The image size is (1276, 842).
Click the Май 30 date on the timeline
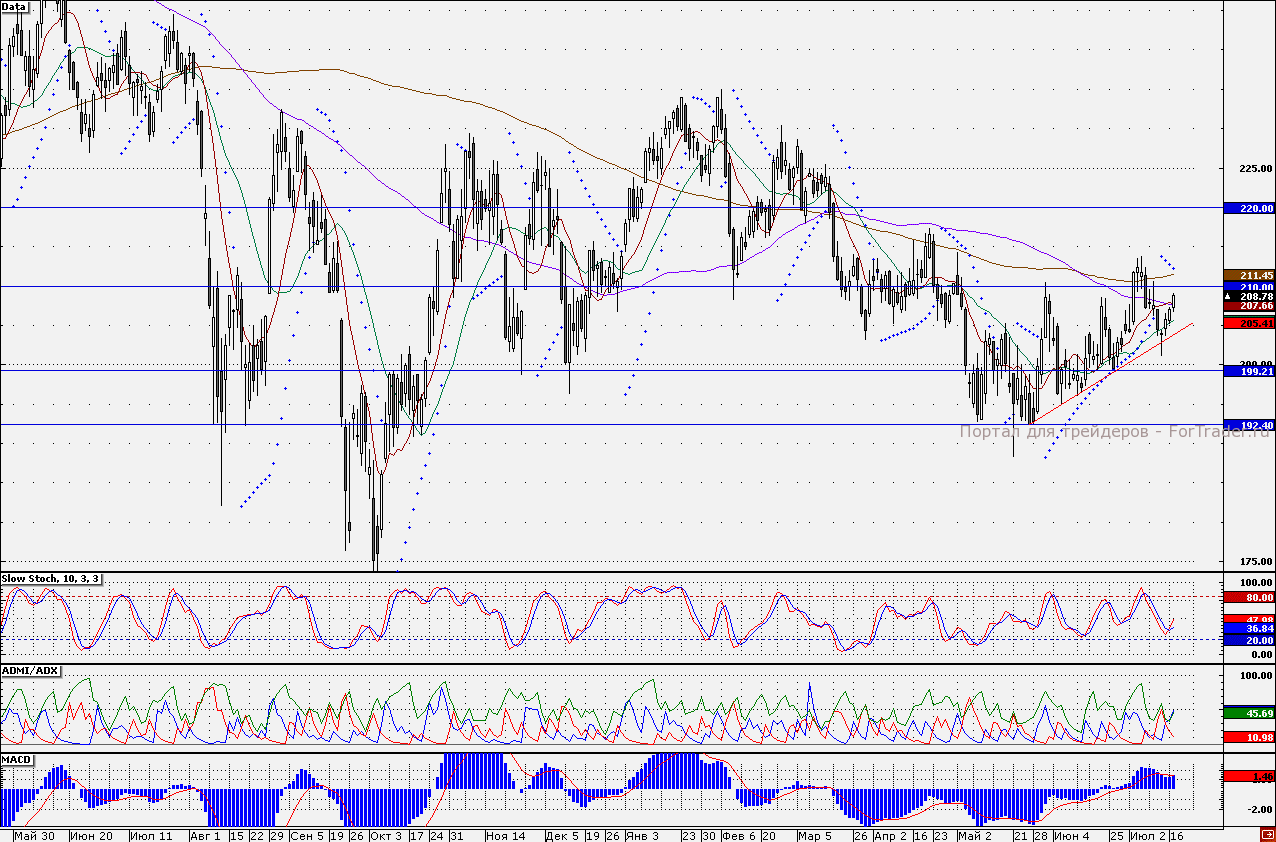35,834
